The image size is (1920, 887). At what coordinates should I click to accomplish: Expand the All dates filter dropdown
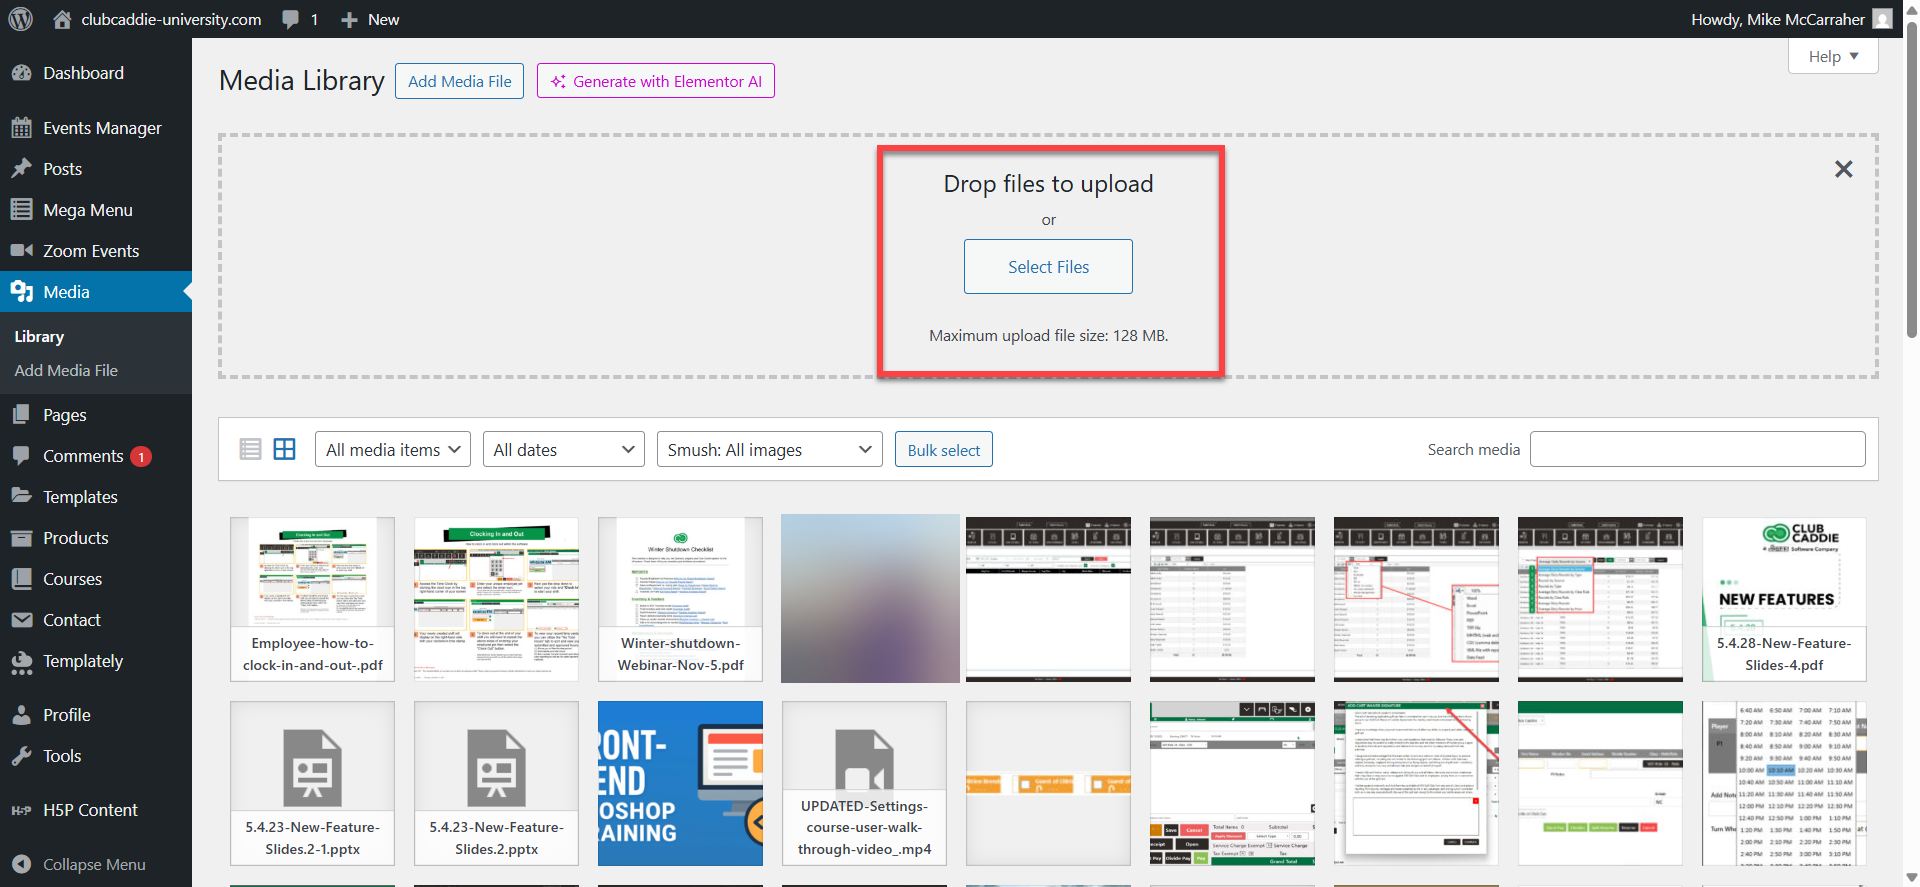pos(564,450)
